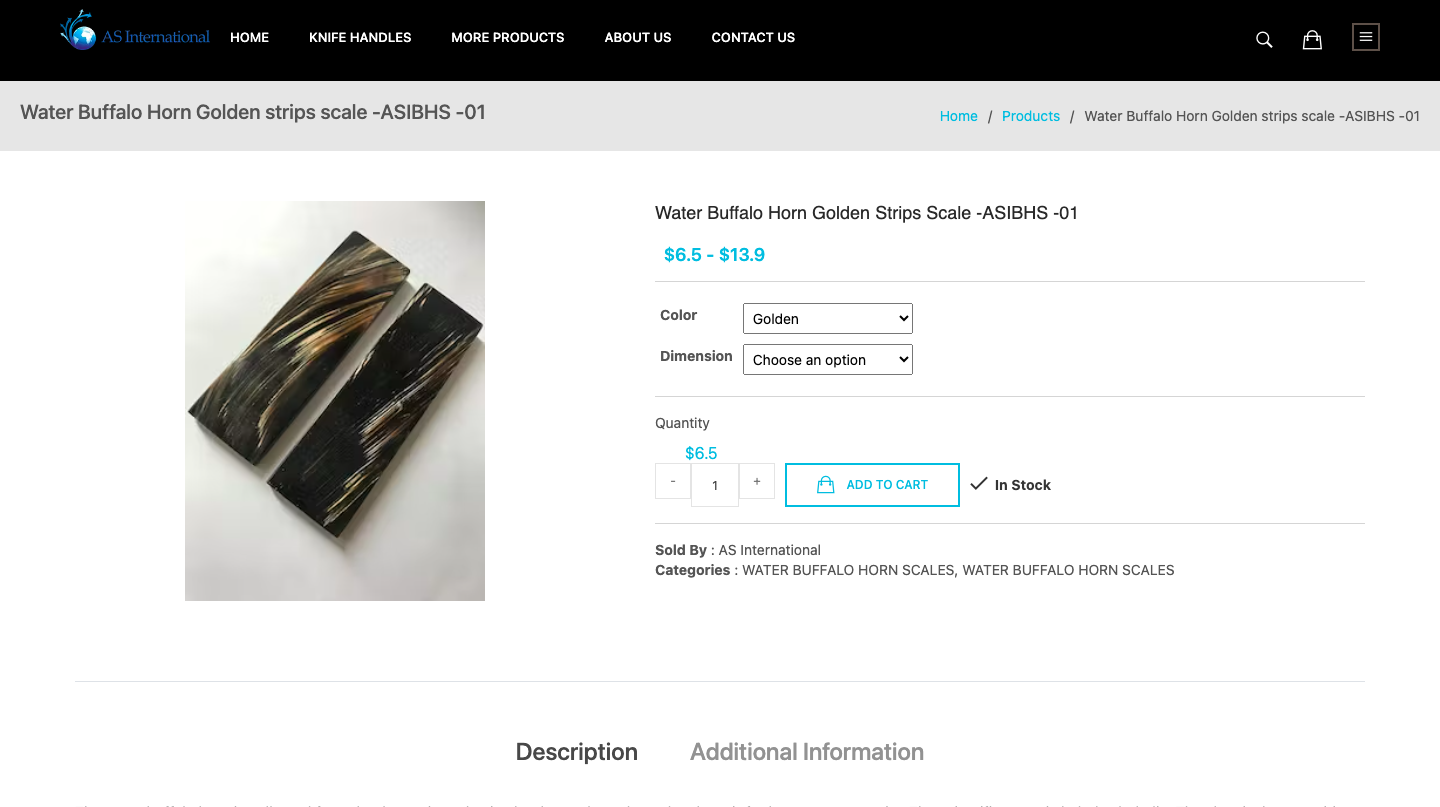
Task: Switch to the Additional Information tab
Action: coord(807,752)
